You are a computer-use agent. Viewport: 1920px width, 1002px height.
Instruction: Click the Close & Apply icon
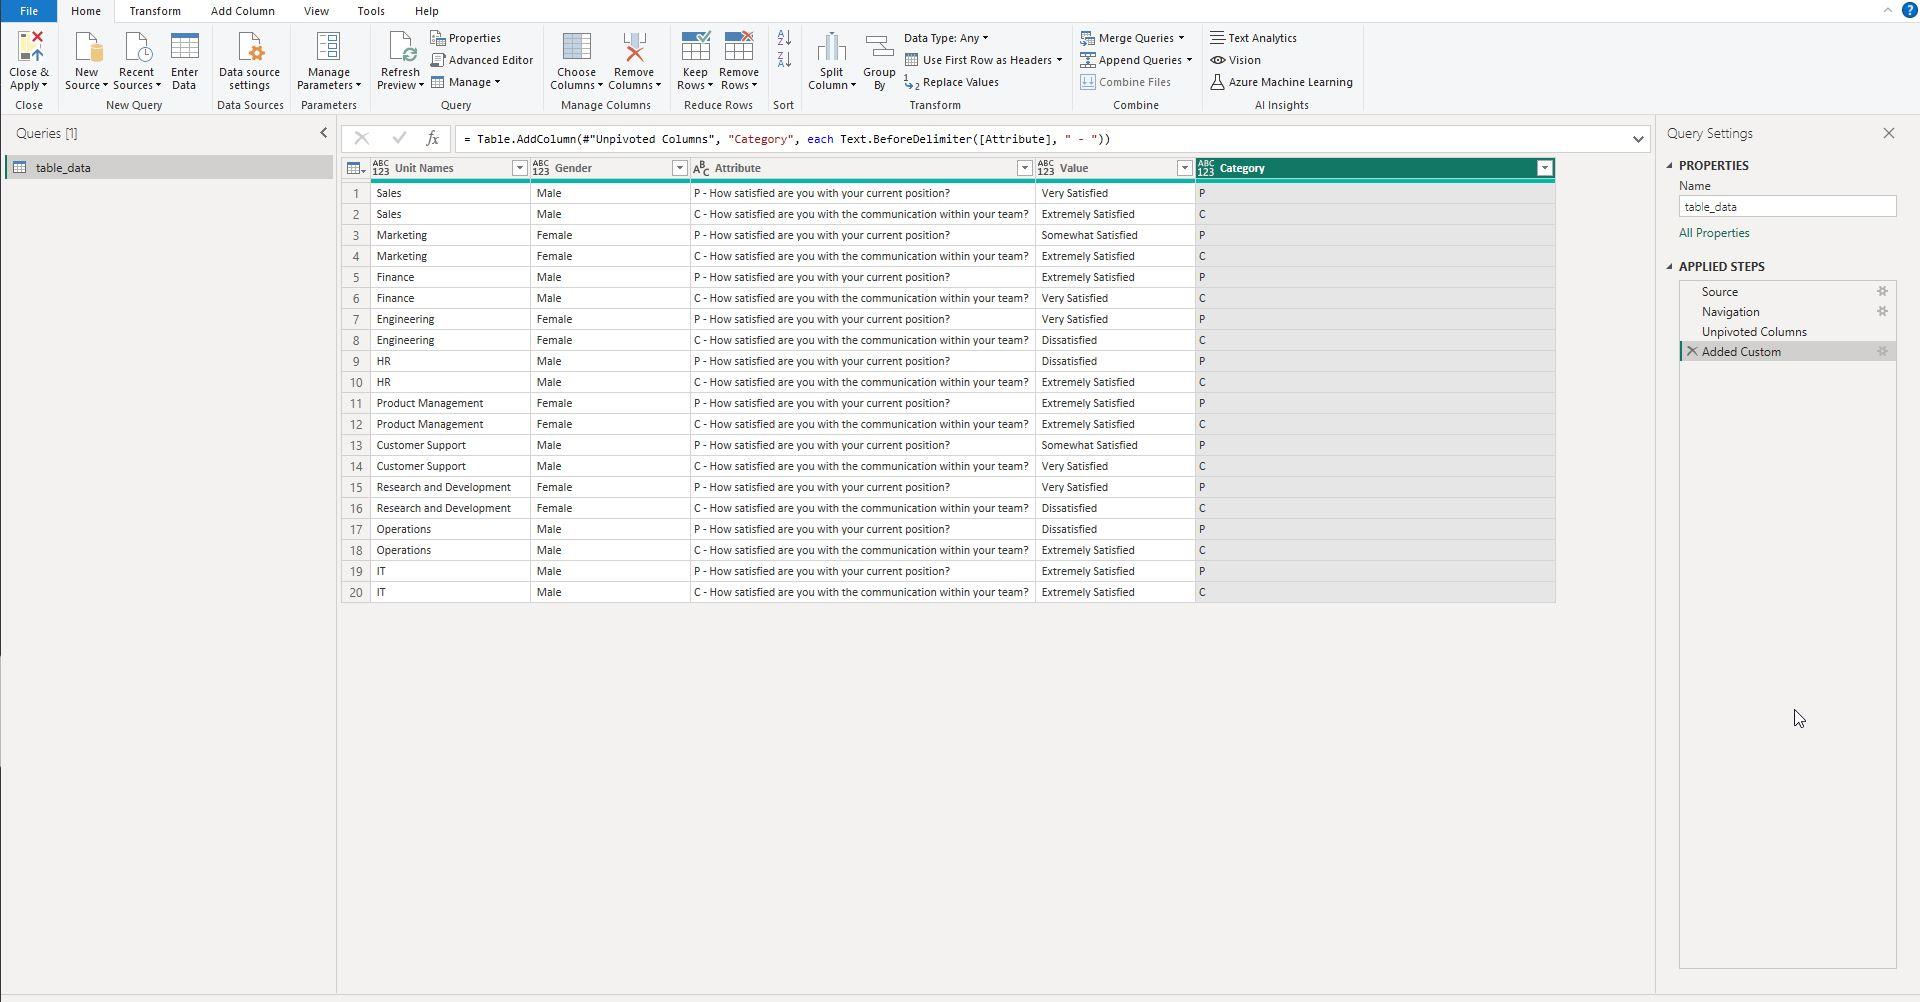coord(29,48)
